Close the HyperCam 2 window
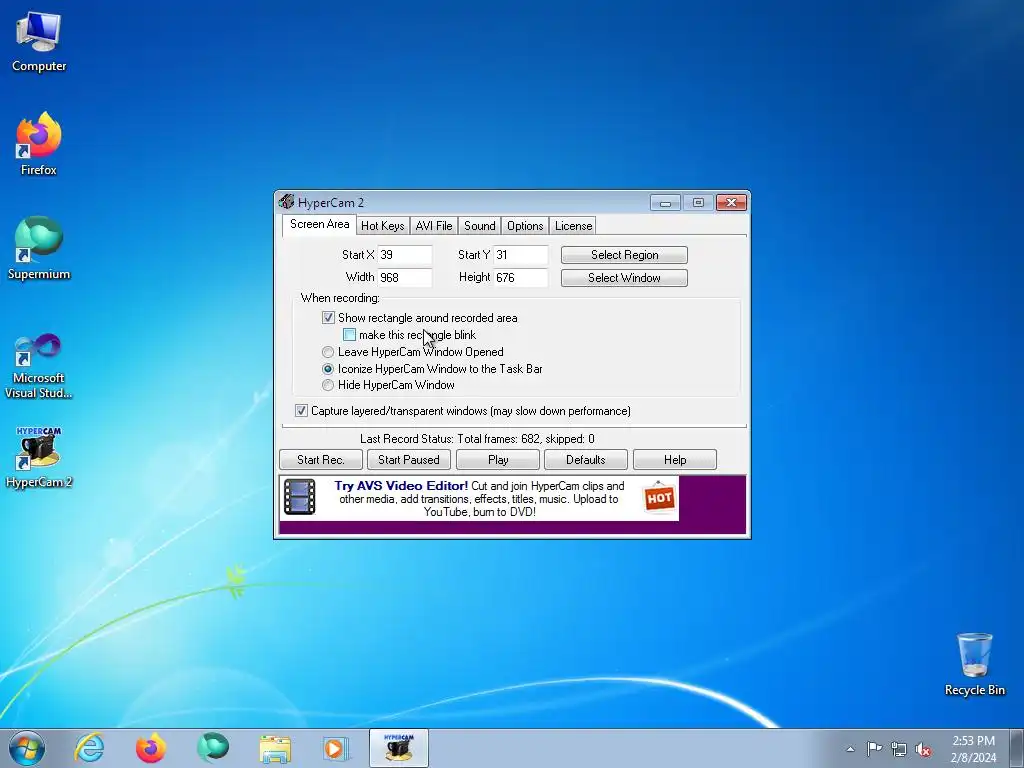 point(731,203)
